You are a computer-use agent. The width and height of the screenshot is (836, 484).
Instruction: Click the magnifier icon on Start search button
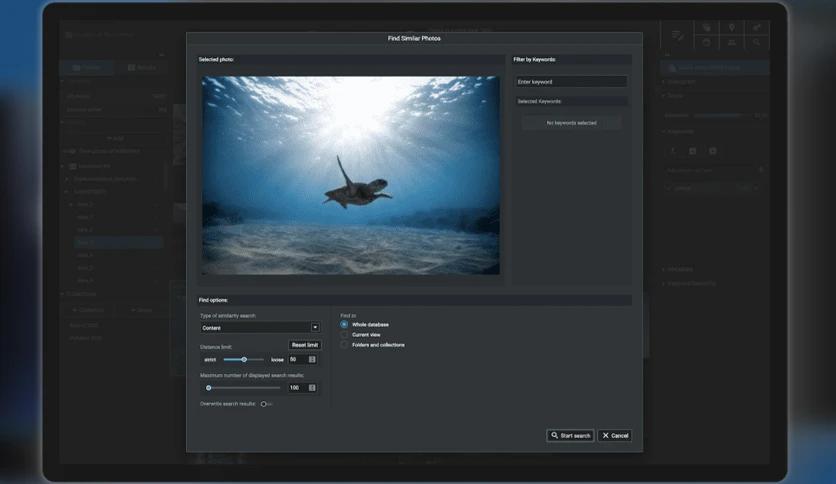coord(554,435)
